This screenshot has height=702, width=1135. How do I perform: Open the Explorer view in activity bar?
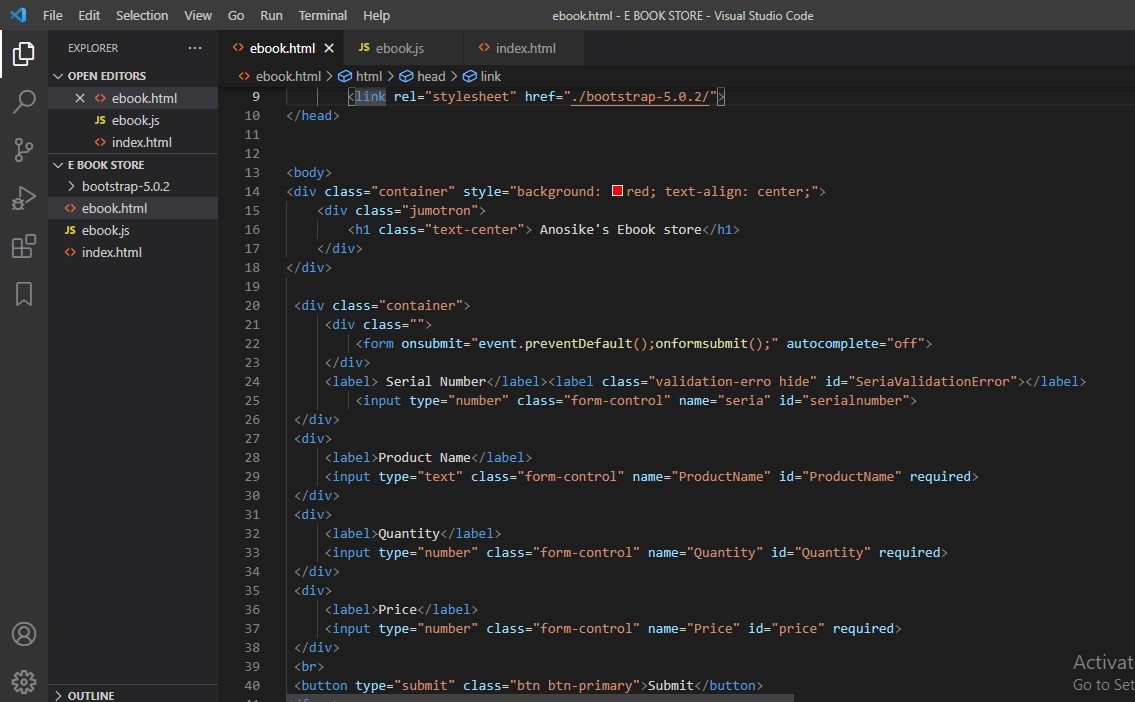point(23,54)
